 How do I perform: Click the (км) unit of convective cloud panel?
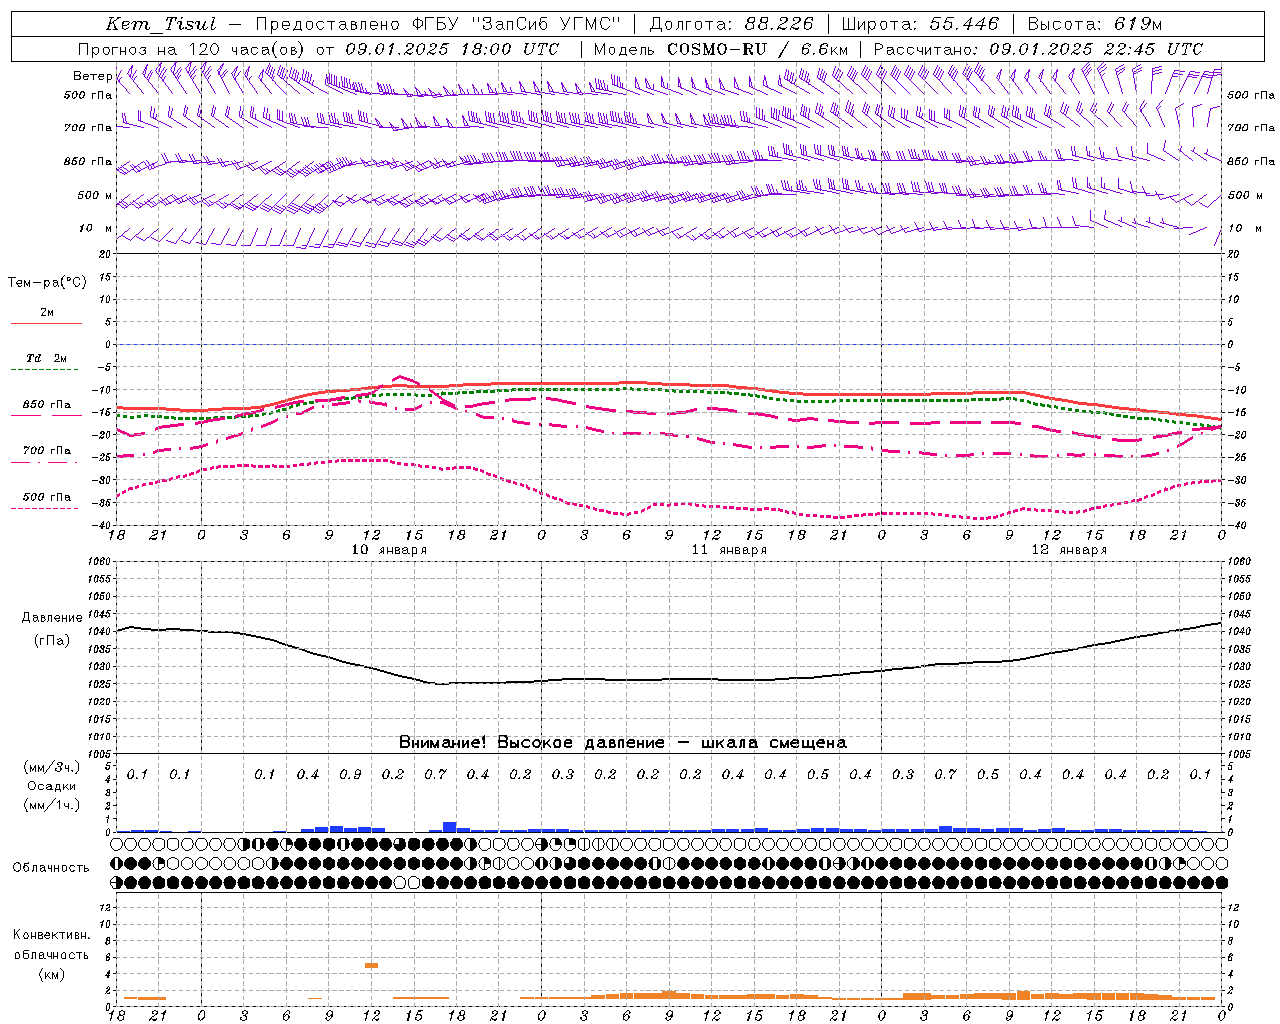tap(51, 974)
